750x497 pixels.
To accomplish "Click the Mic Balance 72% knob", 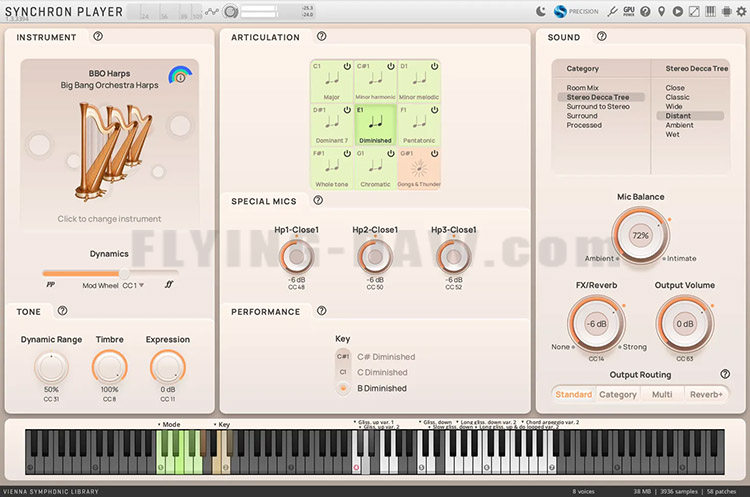I will 640,235.
